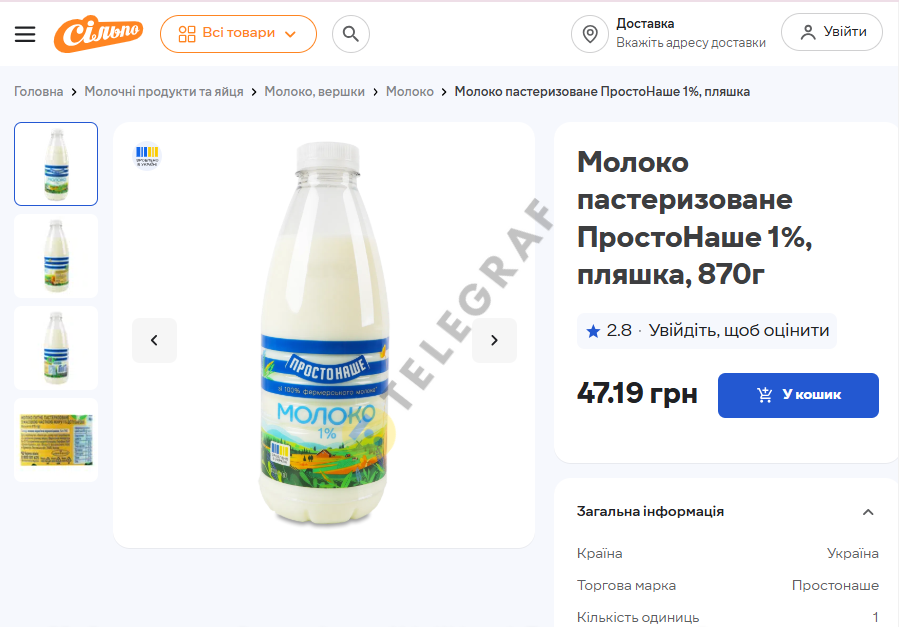The height and width of the screenshot is (627, 900).
Task: Show previous product image arrow
Action: point(154,340)
